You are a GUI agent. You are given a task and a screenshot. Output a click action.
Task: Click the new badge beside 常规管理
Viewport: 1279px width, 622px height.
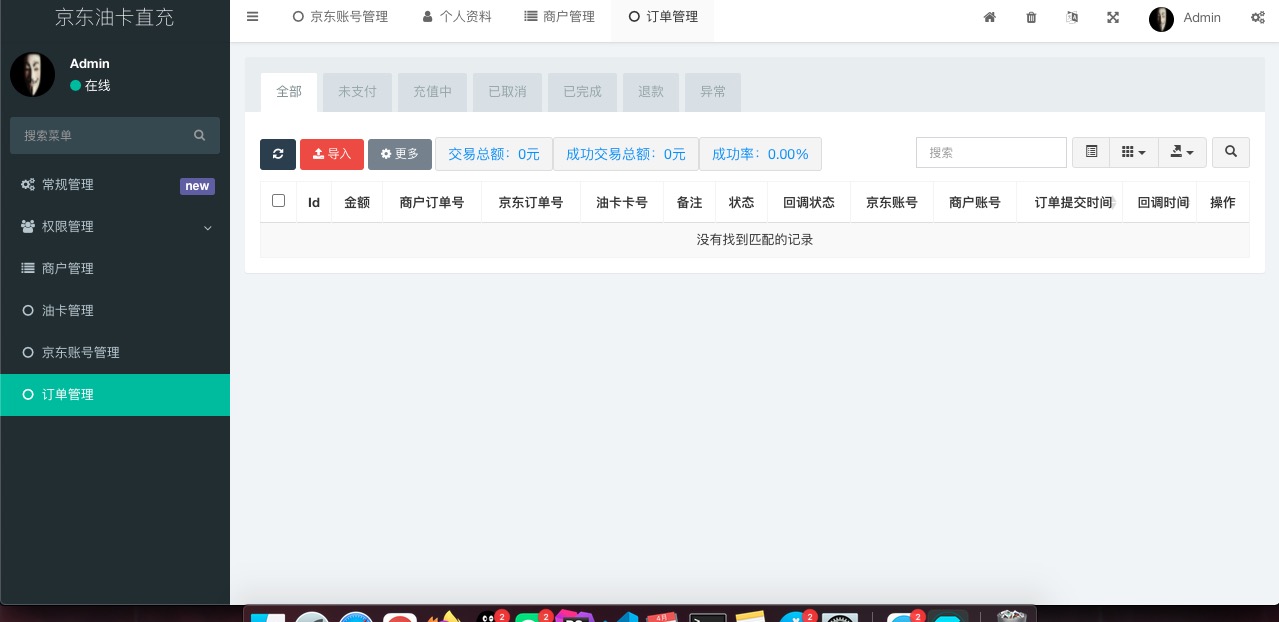pyautogui.click(x=197, y=186)
